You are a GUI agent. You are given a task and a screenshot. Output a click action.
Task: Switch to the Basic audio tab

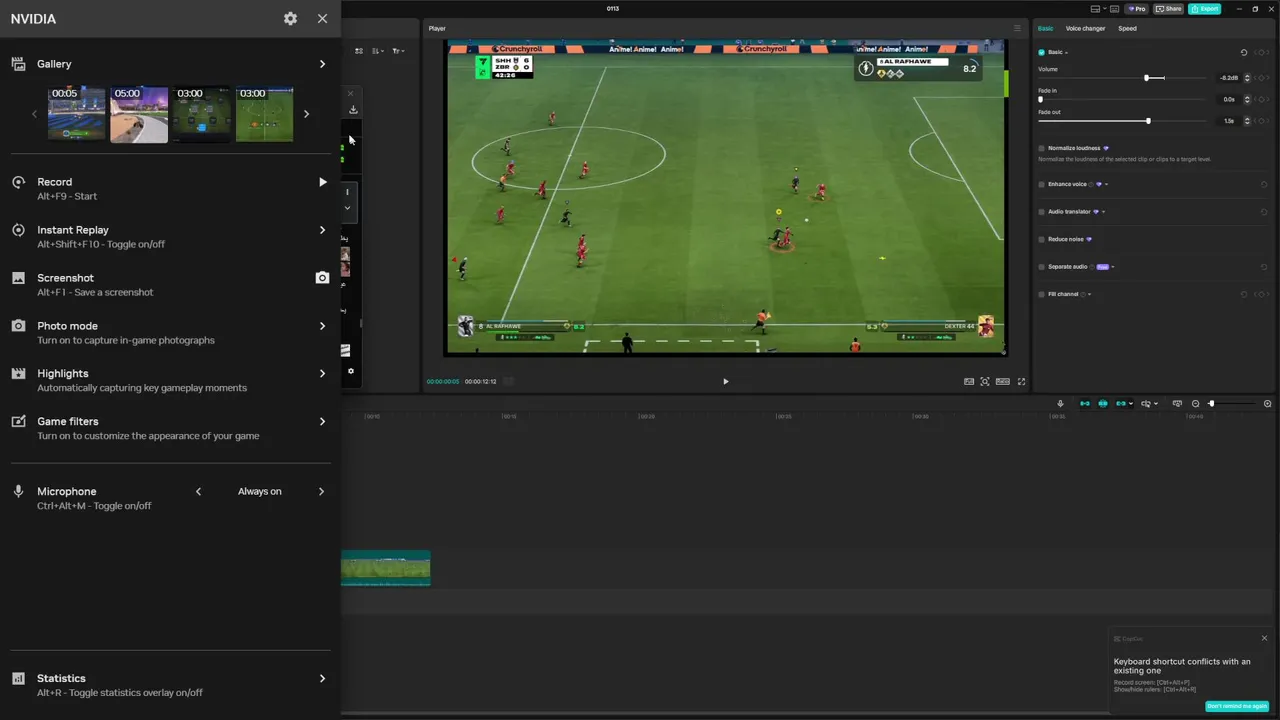[1045, 28]
